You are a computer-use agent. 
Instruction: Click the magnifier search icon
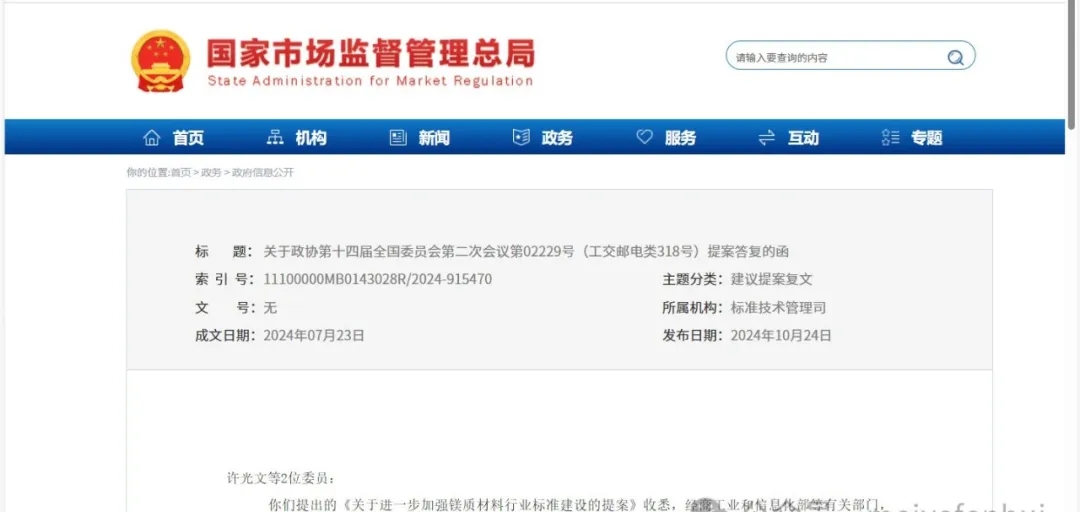tap(955, 57)
